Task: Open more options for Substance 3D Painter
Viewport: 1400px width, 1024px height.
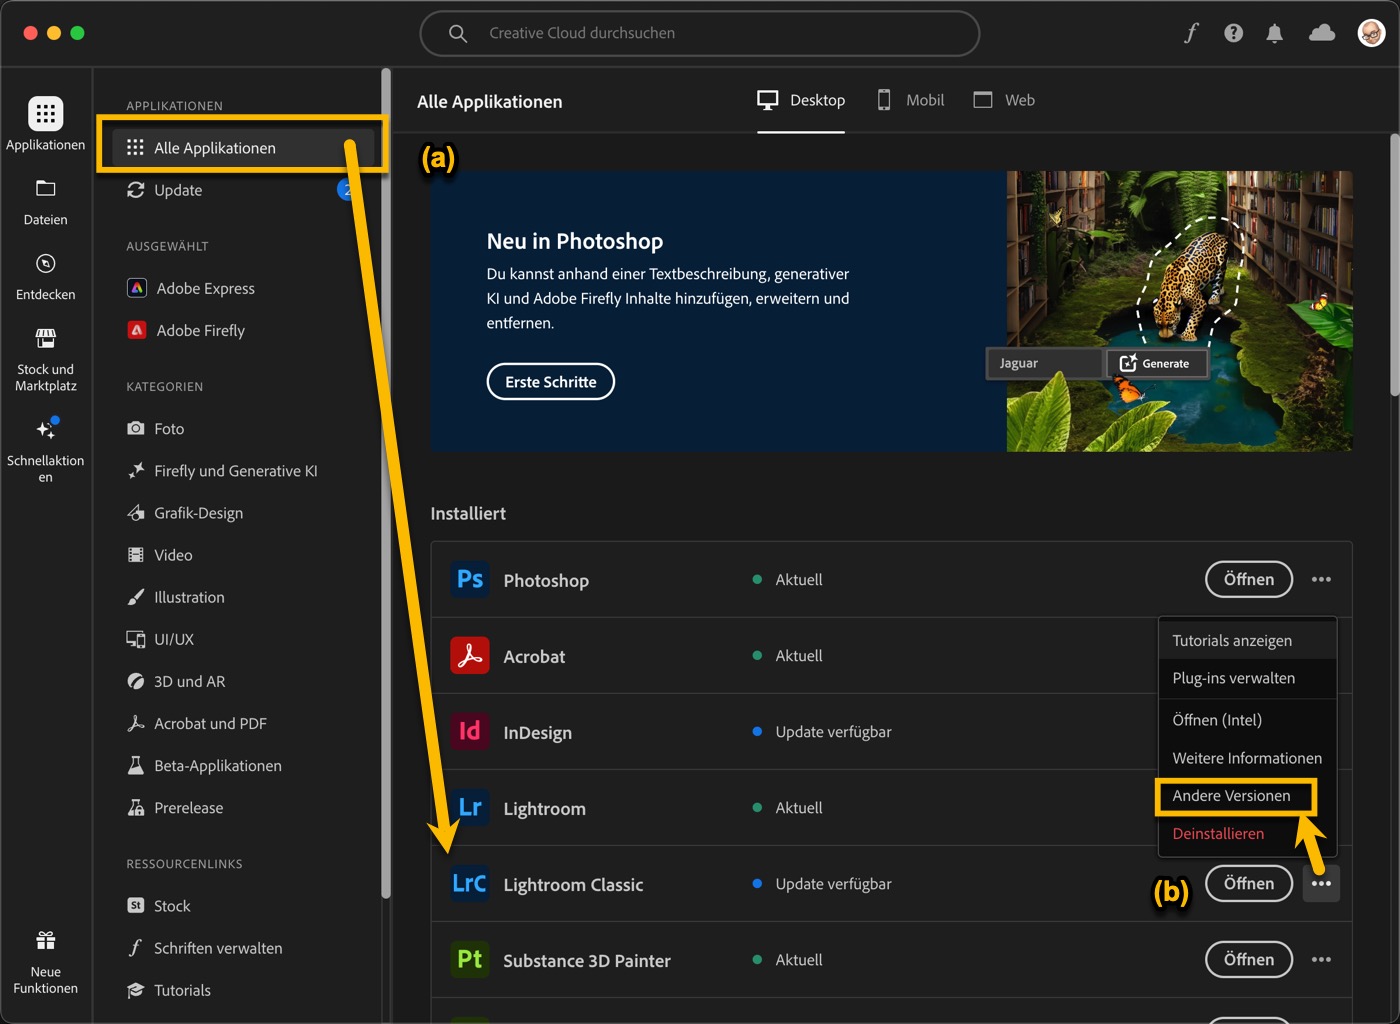Action: 1321,960
